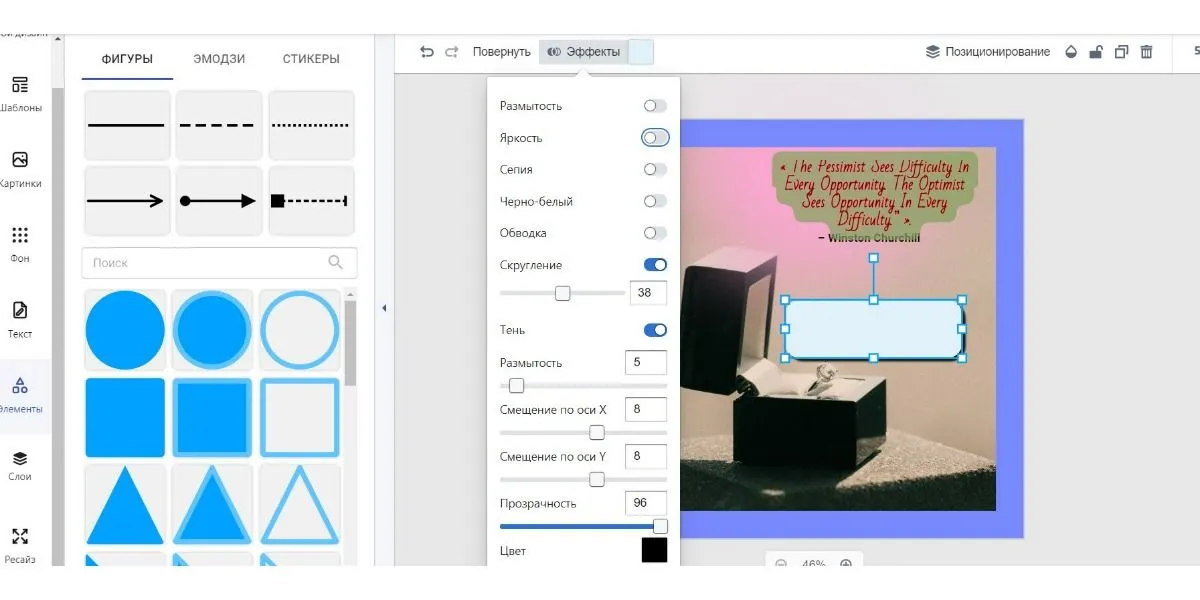
Task: Open the Text (Текст) sidebar section
Action: [x=20, y=320]
